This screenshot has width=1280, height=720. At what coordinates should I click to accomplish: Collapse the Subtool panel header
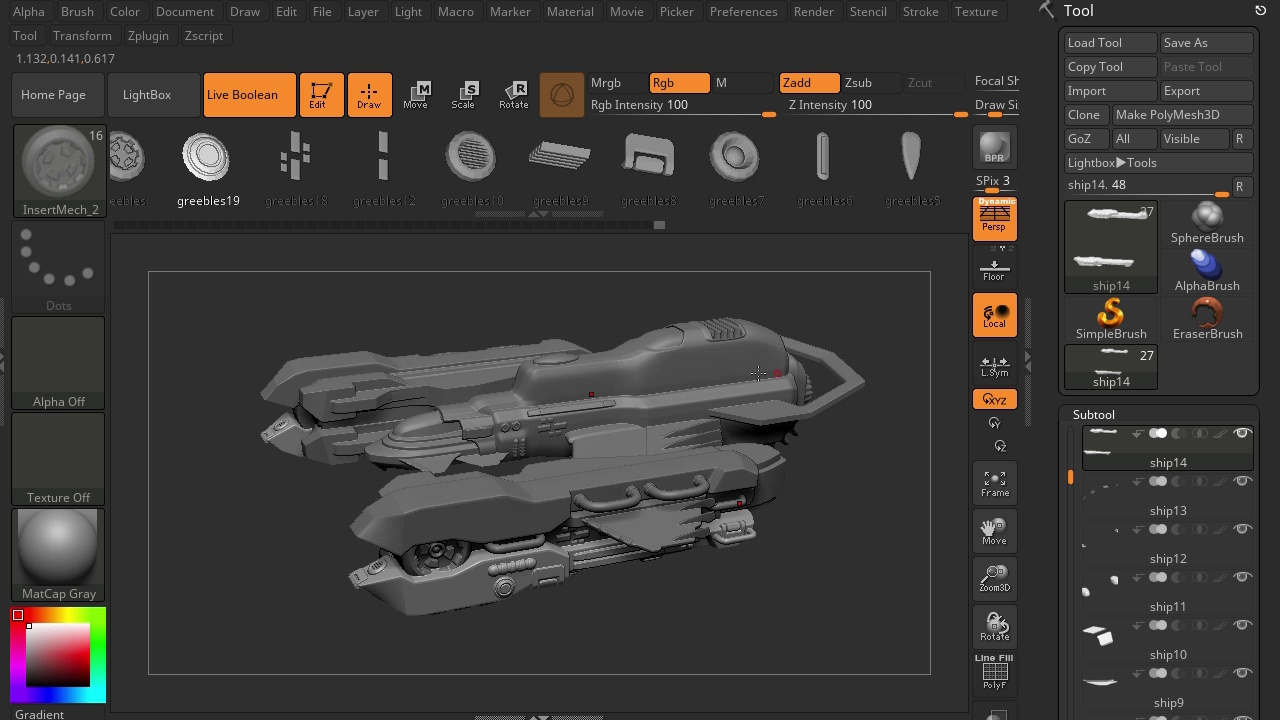point(1094,414)
